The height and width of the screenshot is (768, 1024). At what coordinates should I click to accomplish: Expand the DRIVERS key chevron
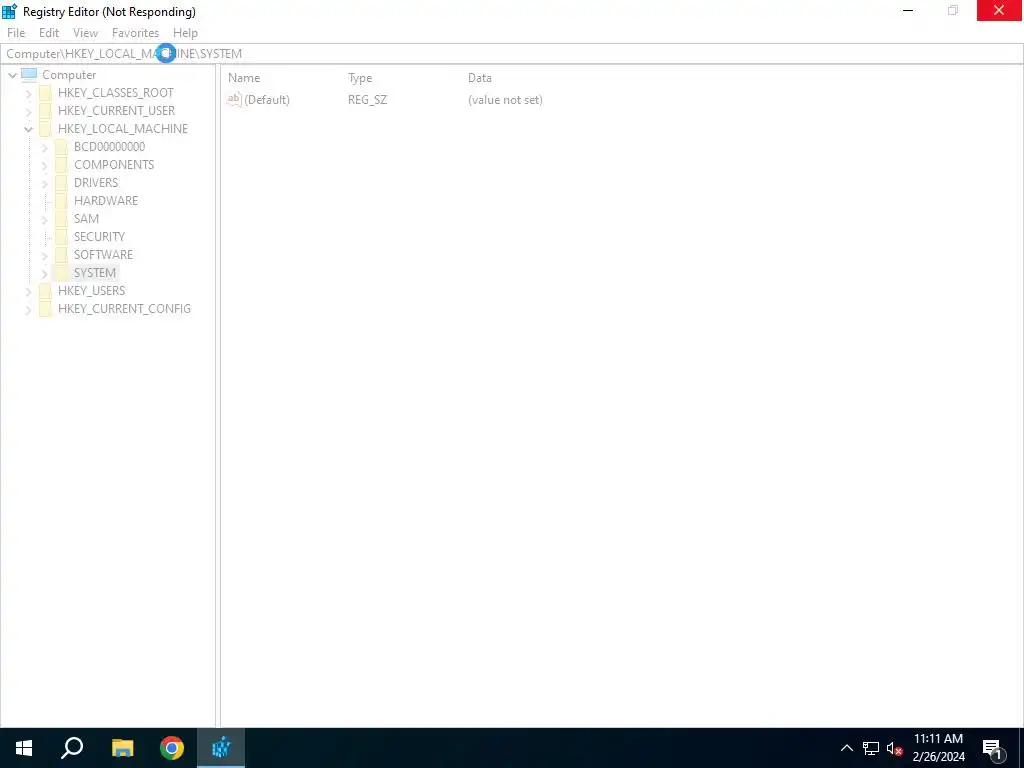(44, 184)
